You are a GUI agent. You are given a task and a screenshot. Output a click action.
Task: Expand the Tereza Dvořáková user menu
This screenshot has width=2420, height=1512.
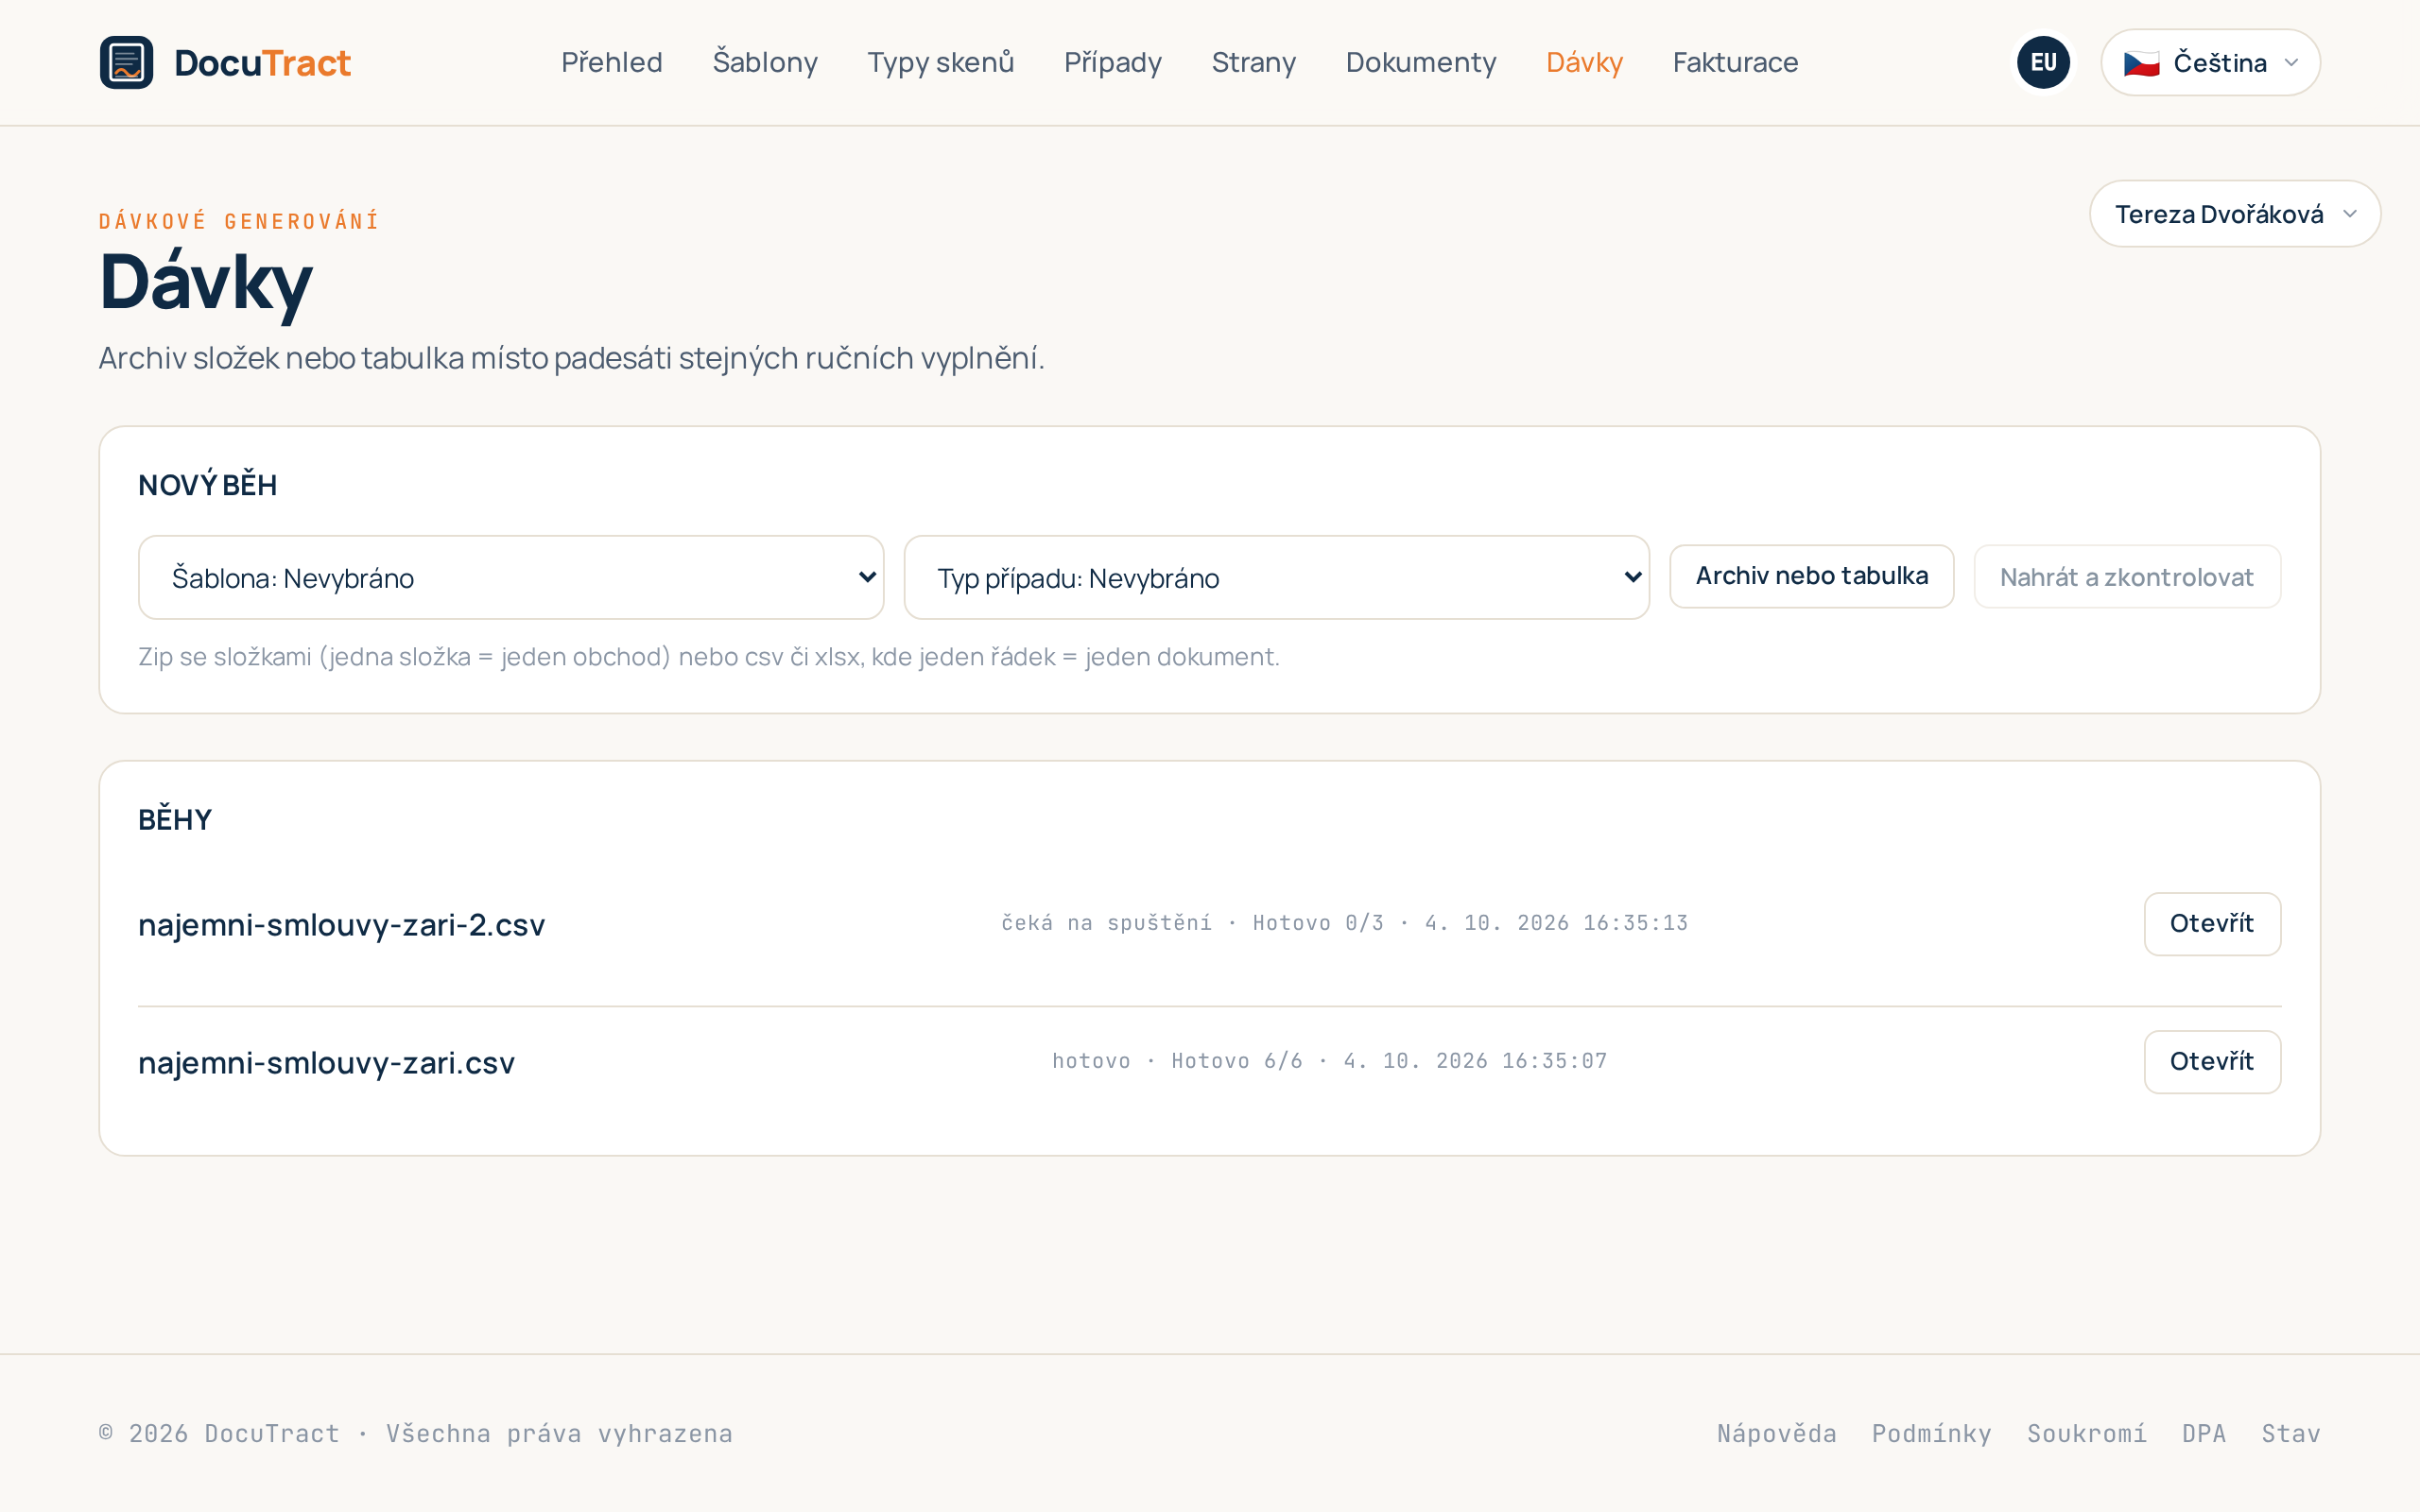2234,214
